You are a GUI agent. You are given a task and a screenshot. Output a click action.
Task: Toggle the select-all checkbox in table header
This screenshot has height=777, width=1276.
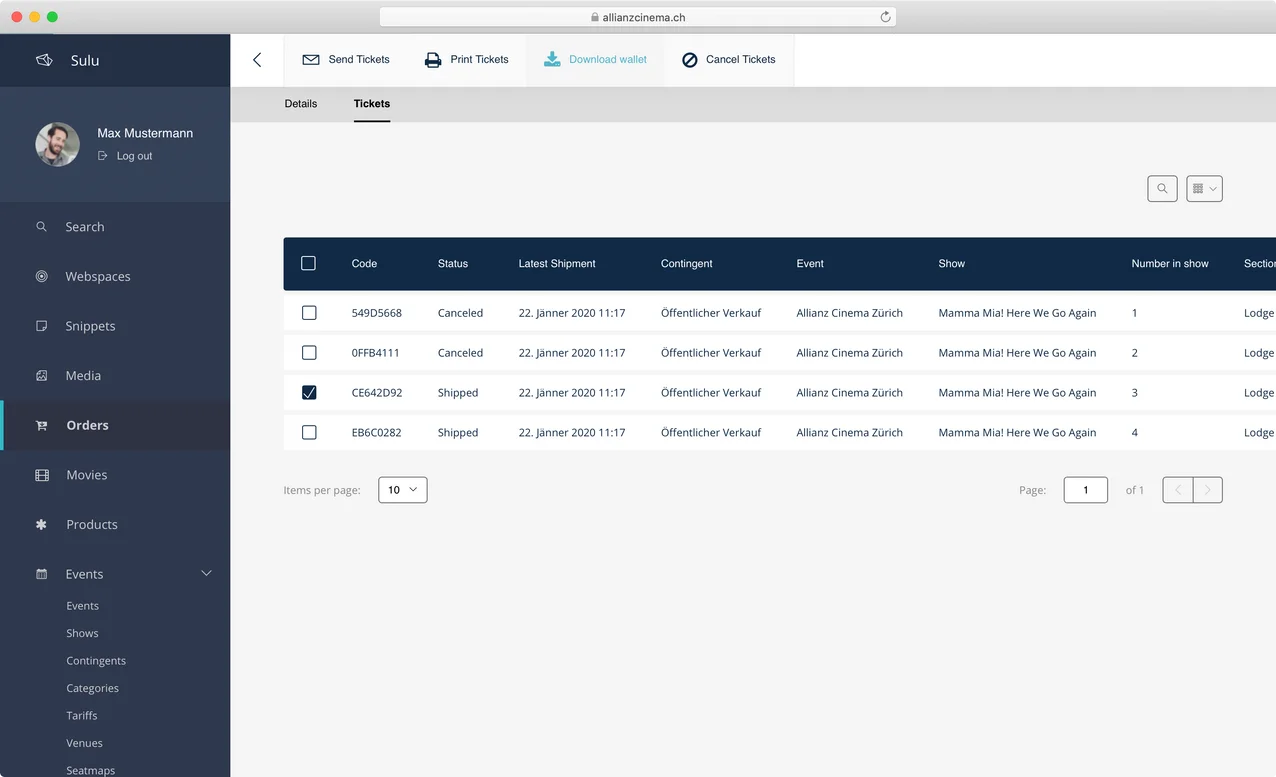coord(308,263)
